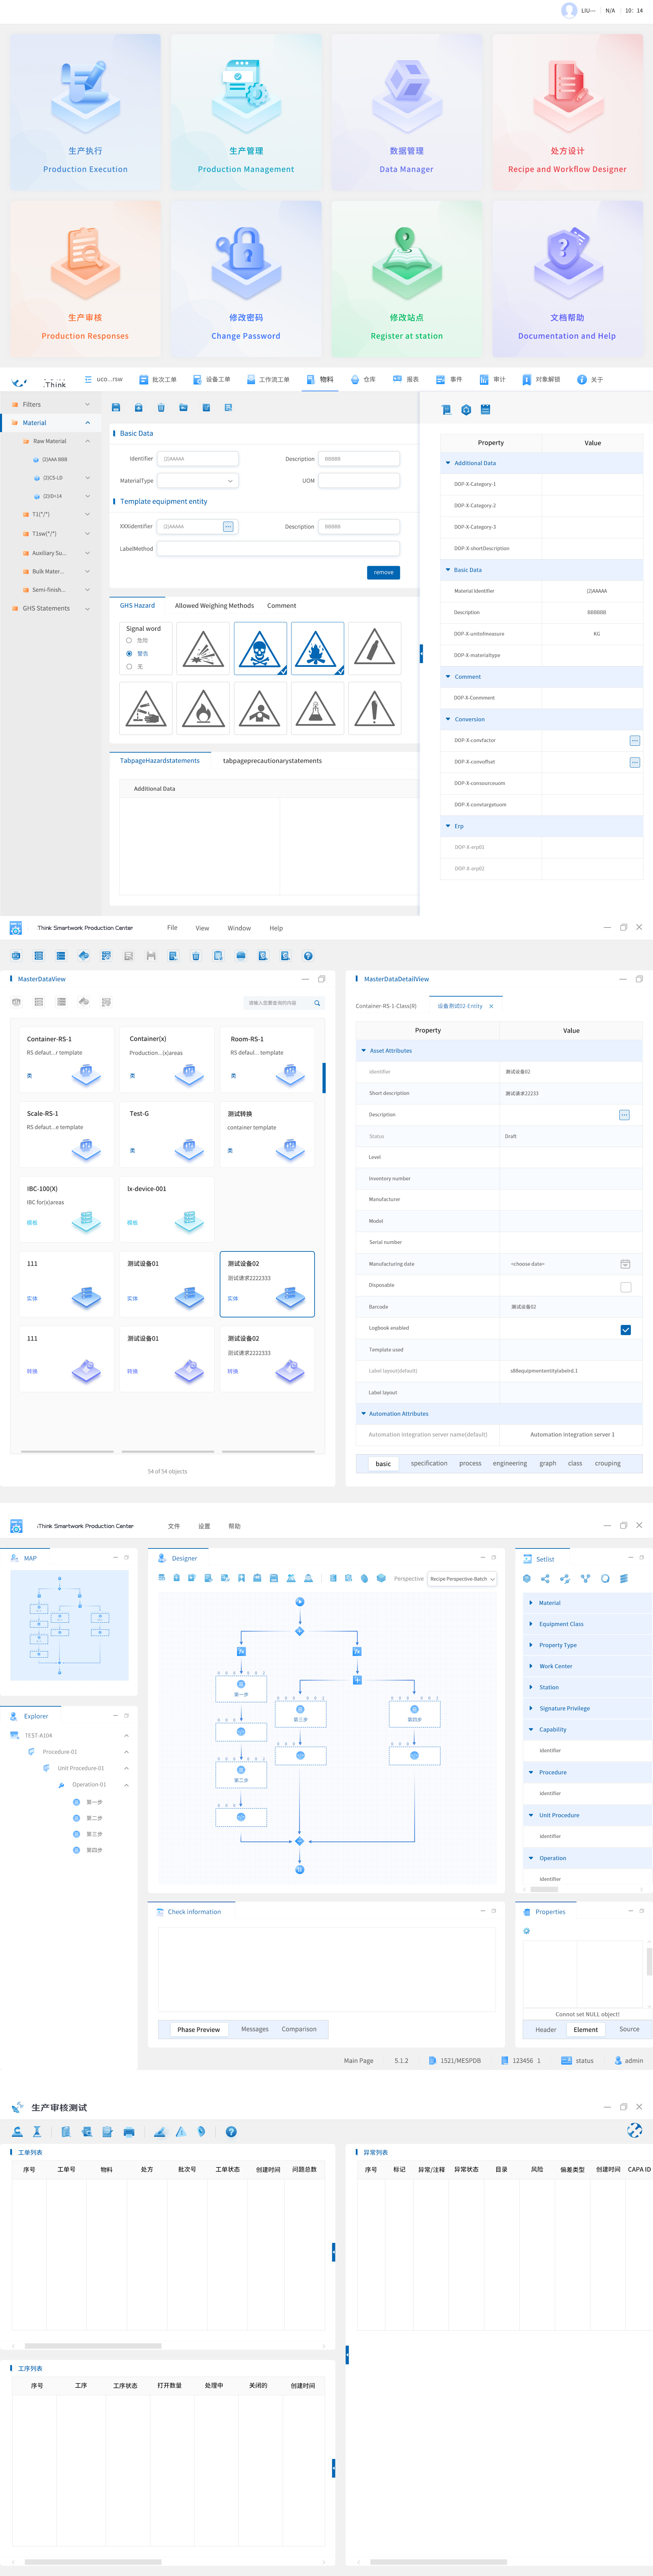Click the blue help question-mark icon in MasterData toolbar

(x=308, y=956)
